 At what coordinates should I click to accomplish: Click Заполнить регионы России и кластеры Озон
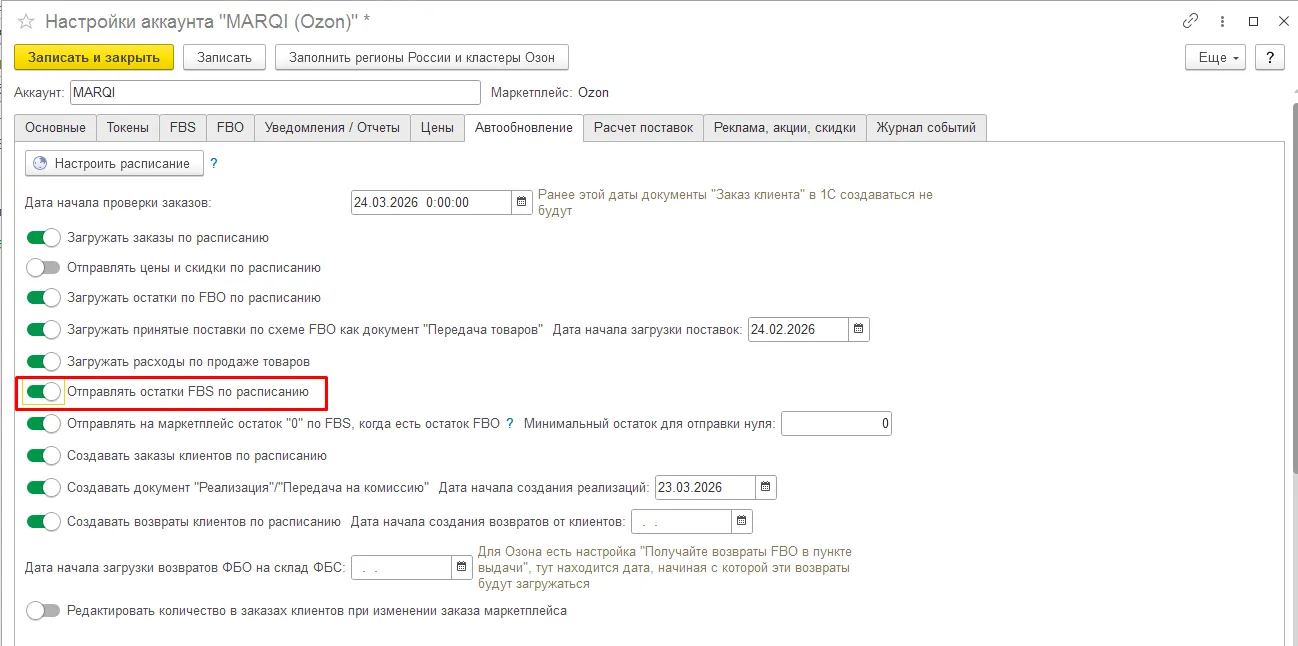(422, 57)
